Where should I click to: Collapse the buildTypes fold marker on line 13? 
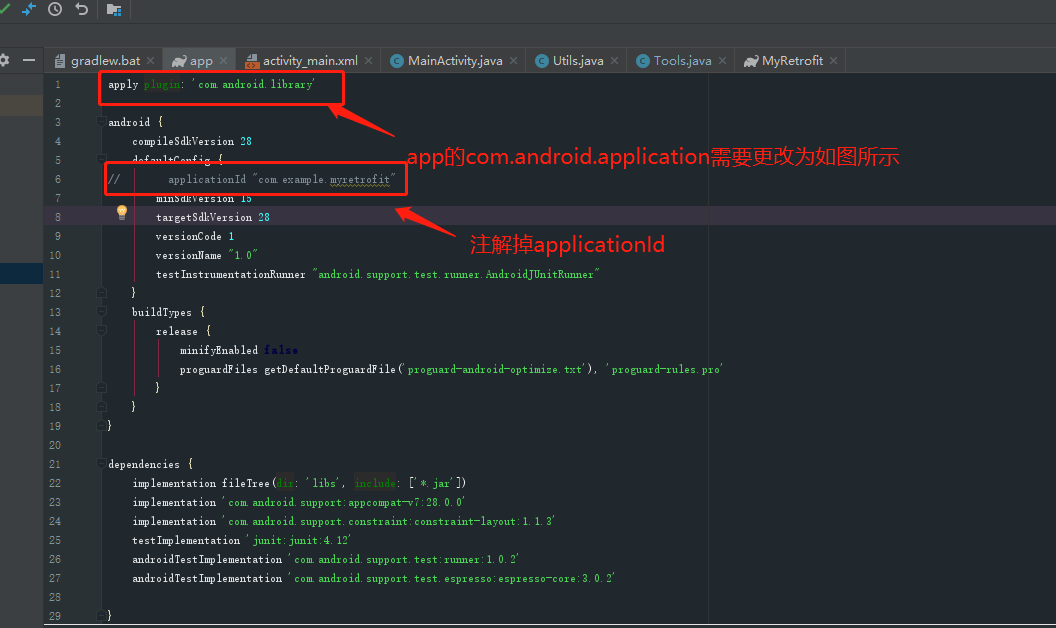point(101,311)
